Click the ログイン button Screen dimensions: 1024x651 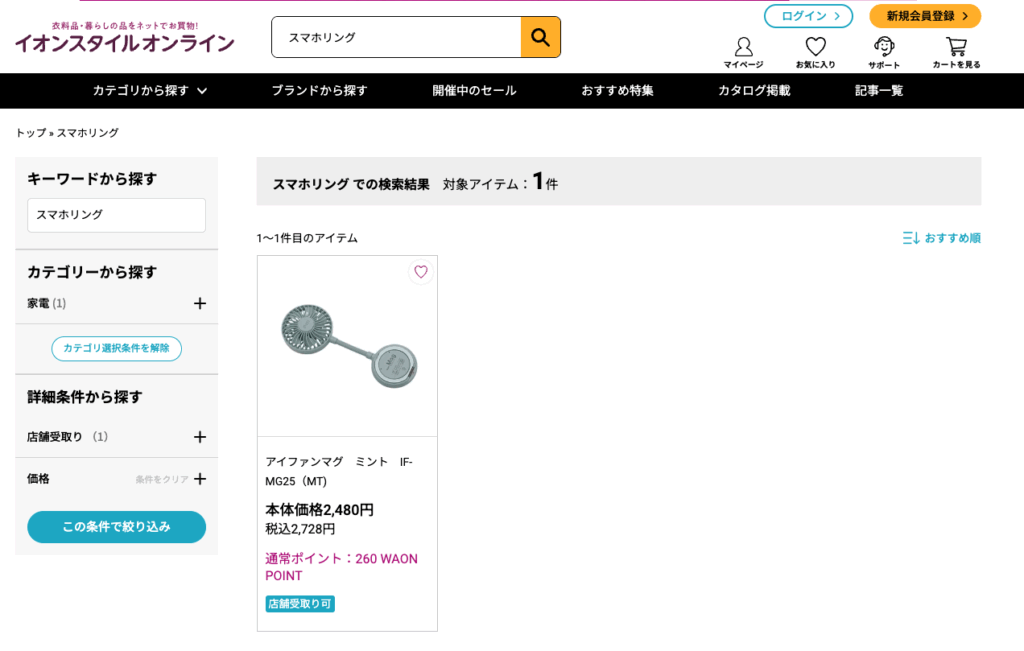click(x=808, y=16)
